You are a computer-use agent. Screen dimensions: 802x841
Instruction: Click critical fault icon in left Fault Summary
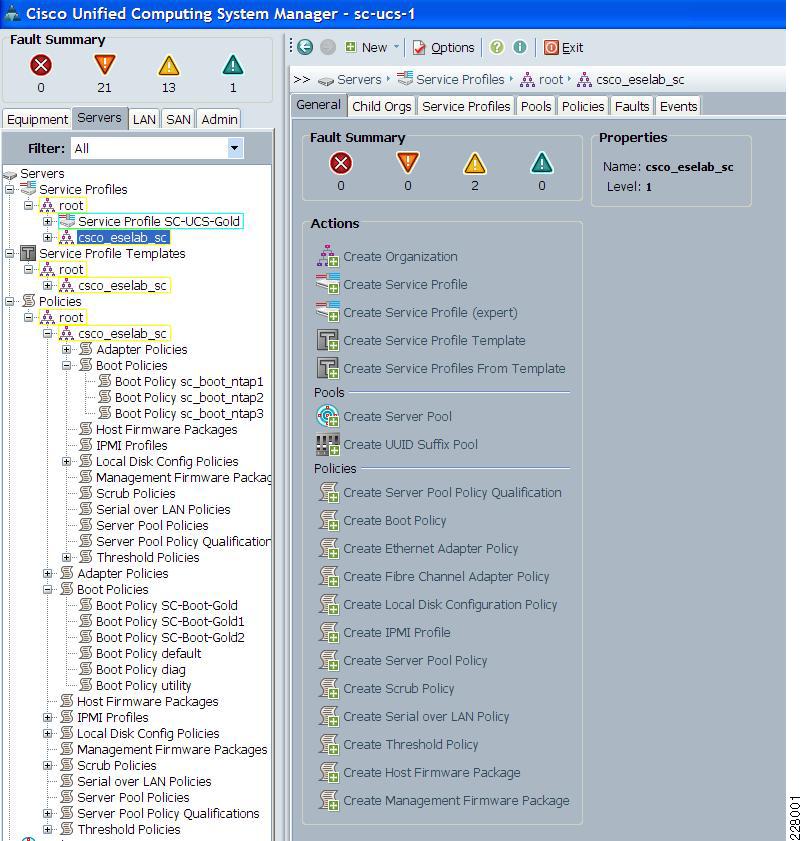tap(41, 66)
